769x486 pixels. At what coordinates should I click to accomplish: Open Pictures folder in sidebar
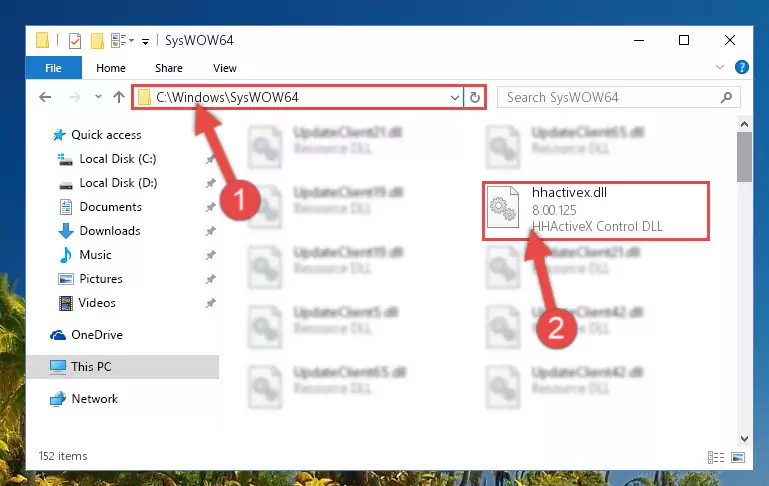[x=101, y=279]
